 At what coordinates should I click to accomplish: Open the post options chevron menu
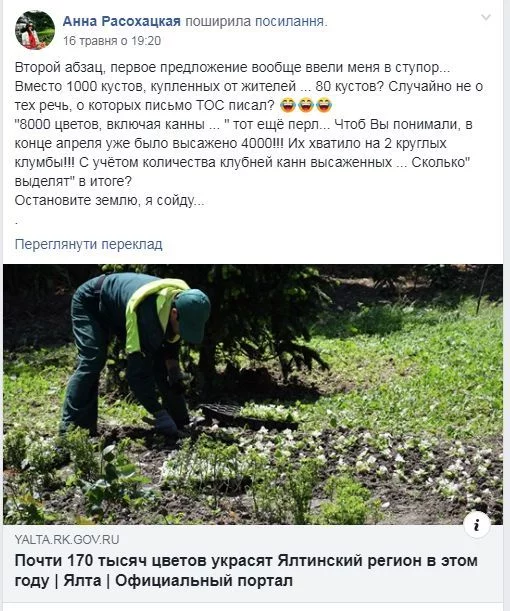point(486,17)
